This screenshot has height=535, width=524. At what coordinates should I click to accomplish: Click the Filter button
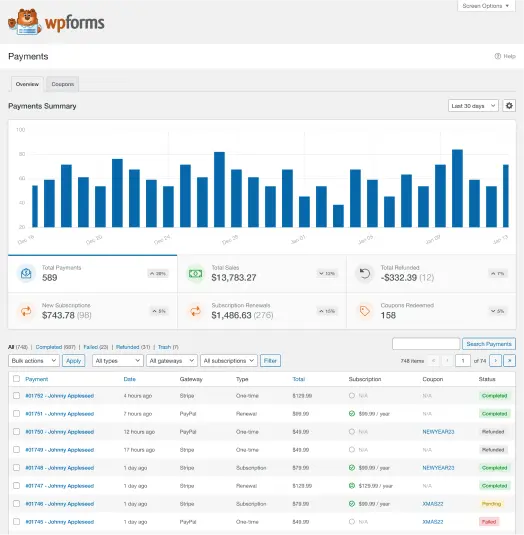270,361
